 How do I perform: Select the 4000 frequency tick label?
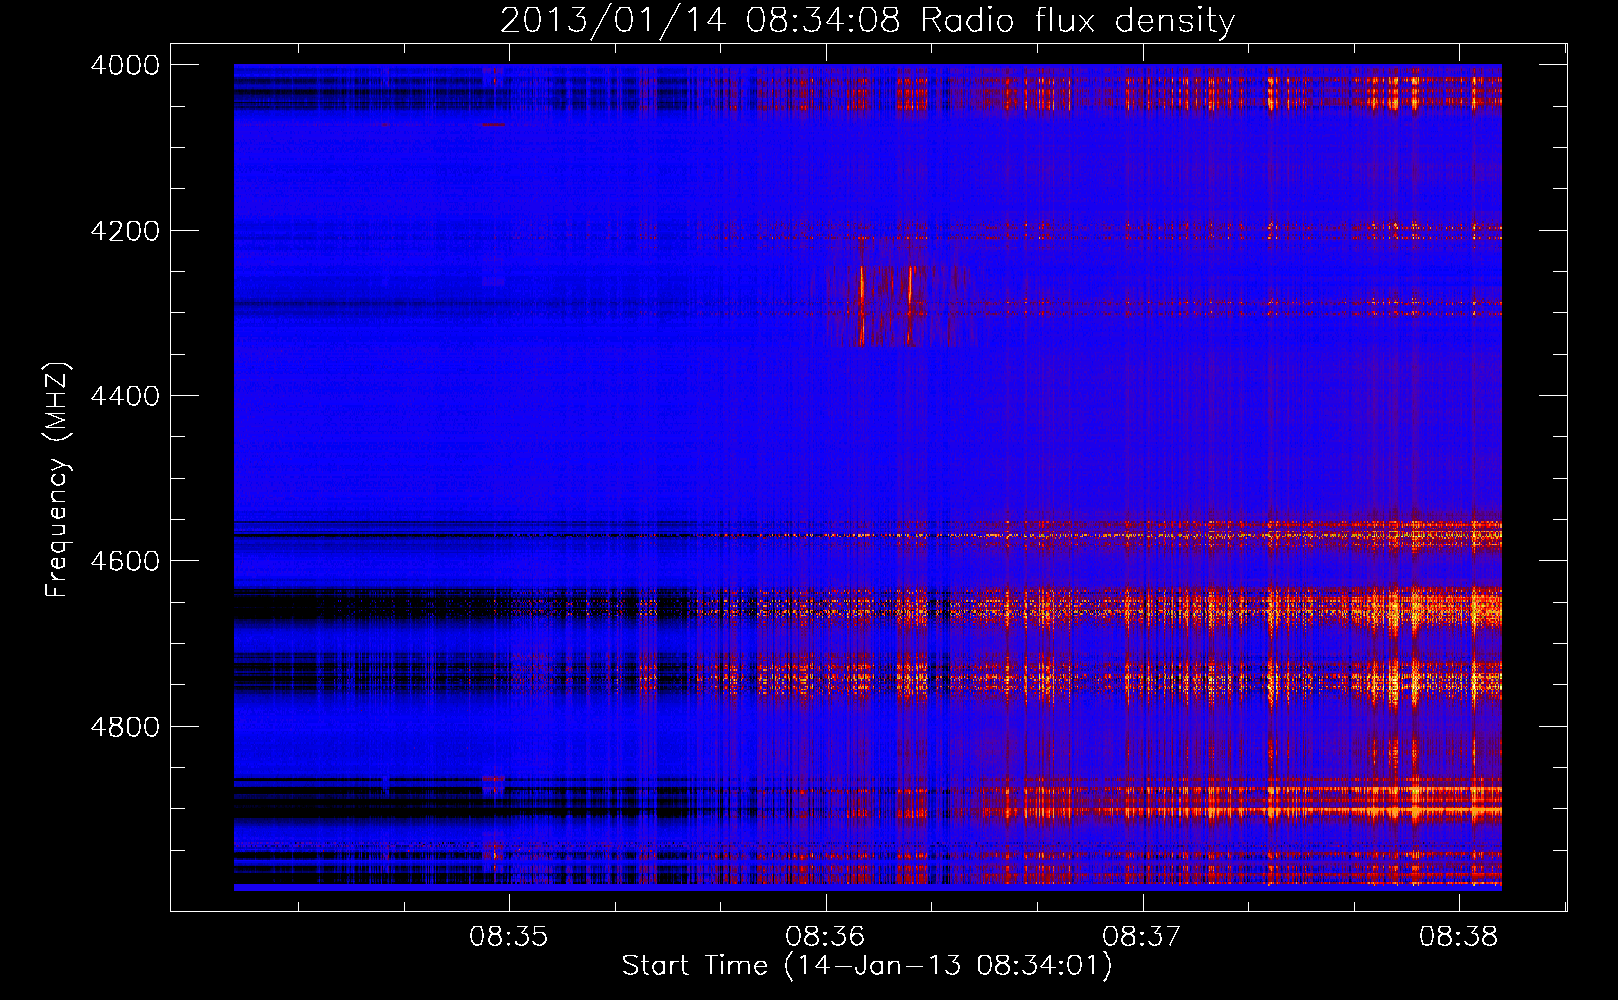point(125,65)
